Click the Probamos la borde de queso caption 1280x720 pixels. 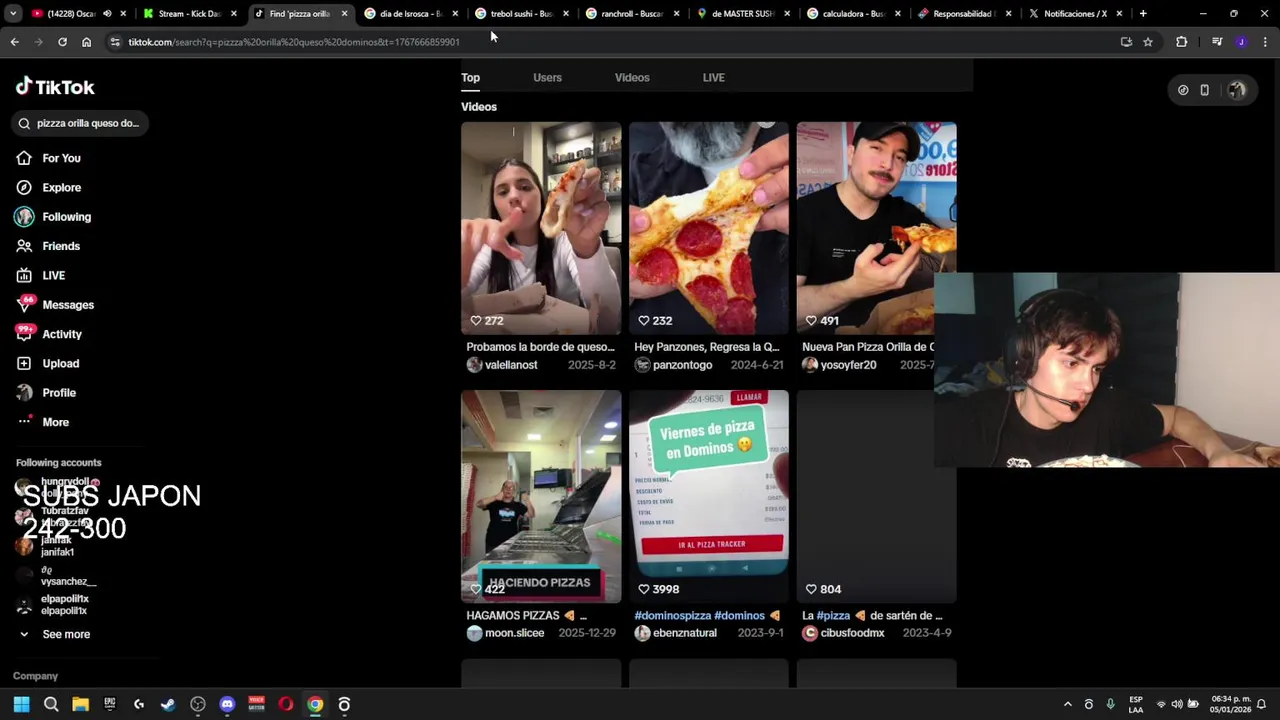coord(540,347)
